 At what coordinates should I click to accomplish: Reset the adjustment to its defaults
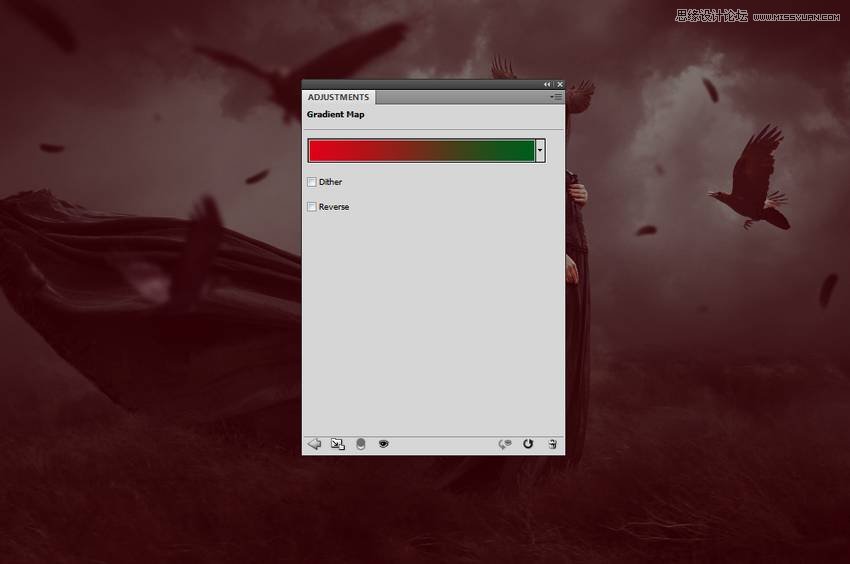(528, 444)
